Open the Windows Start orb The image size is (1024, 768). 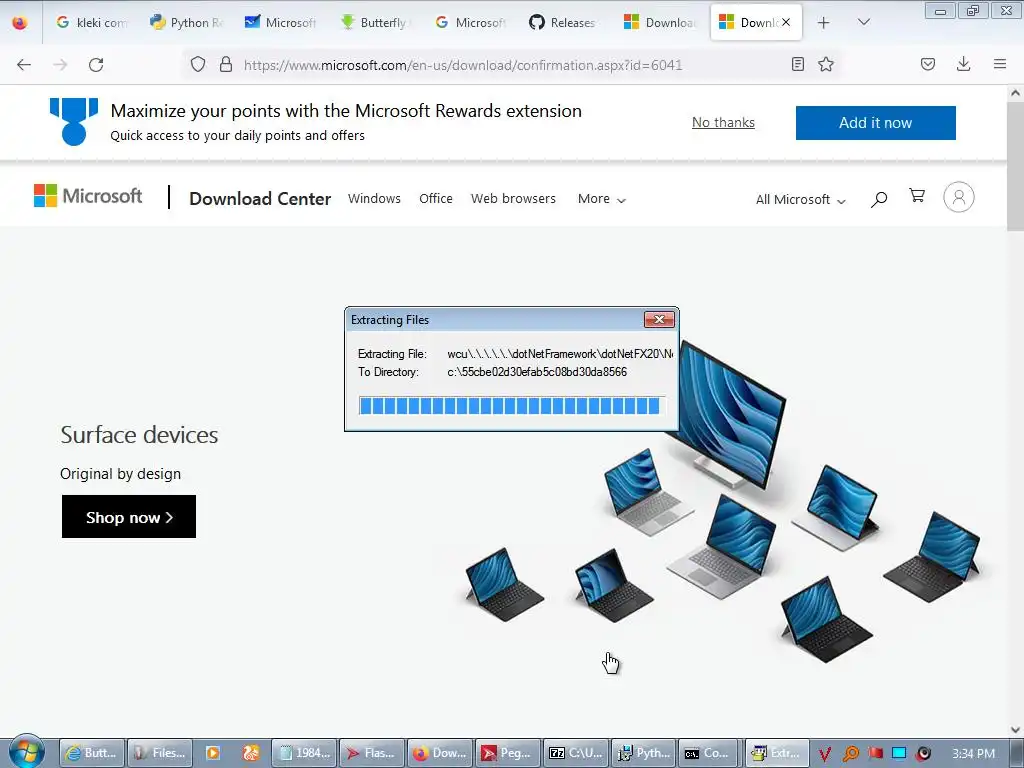coord(27,752)
